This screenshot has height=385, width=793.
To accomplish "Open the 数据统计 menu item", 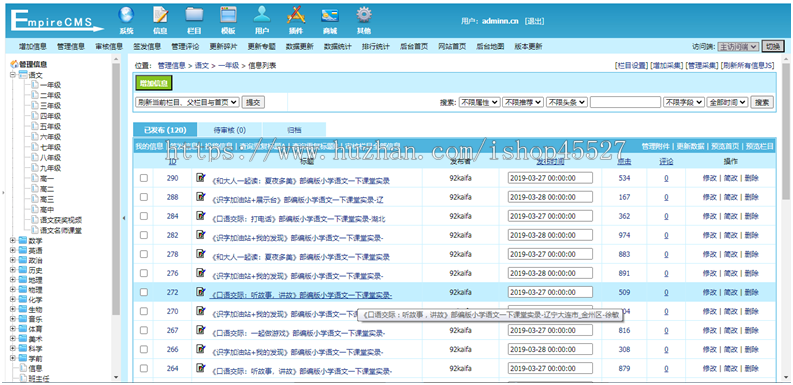I will (x=337, y=47).
